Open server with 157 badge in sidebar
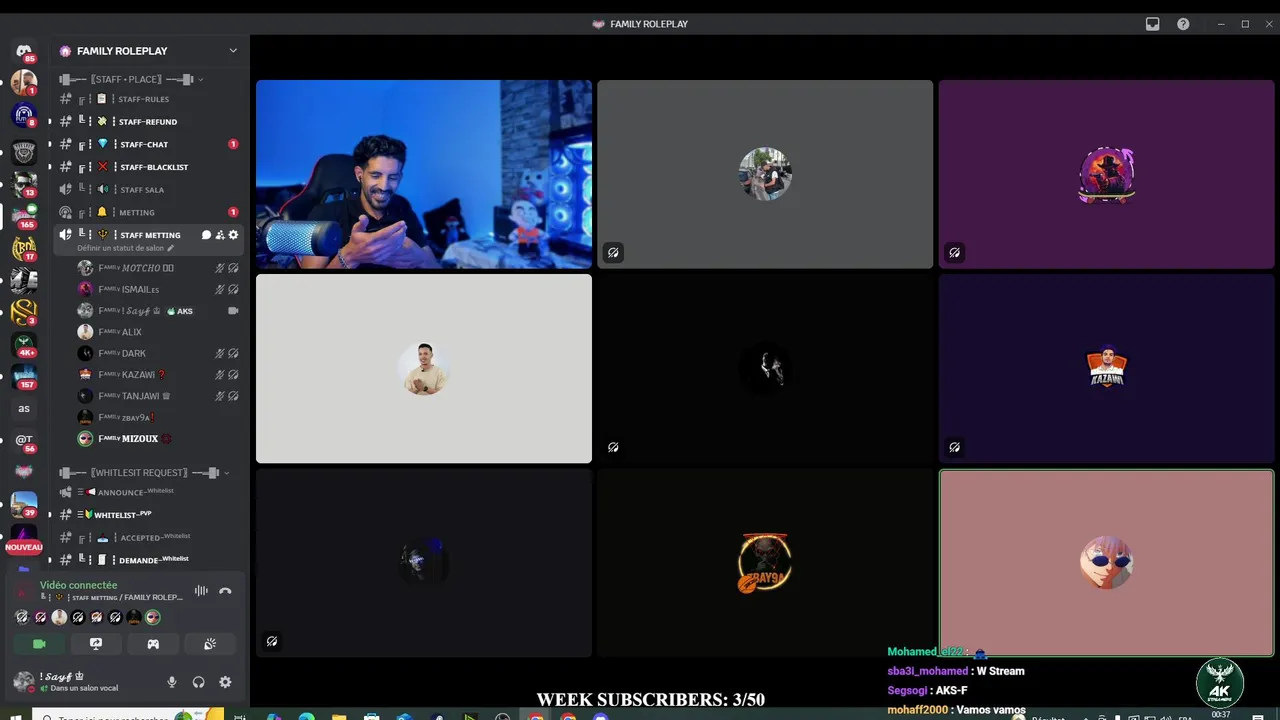This screenshot has width=1280, height=720. tap(24, 378)
